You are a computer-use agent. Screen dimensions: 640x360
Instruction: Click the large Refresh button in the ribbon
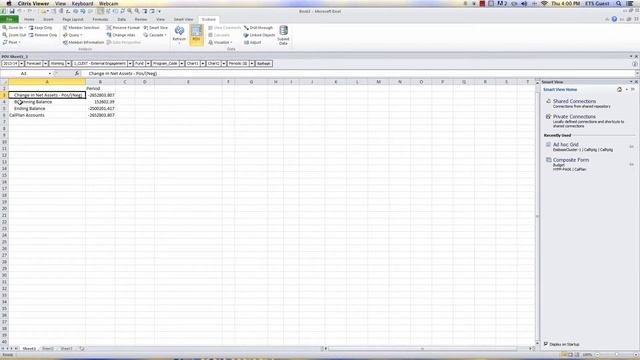[179, 34]
